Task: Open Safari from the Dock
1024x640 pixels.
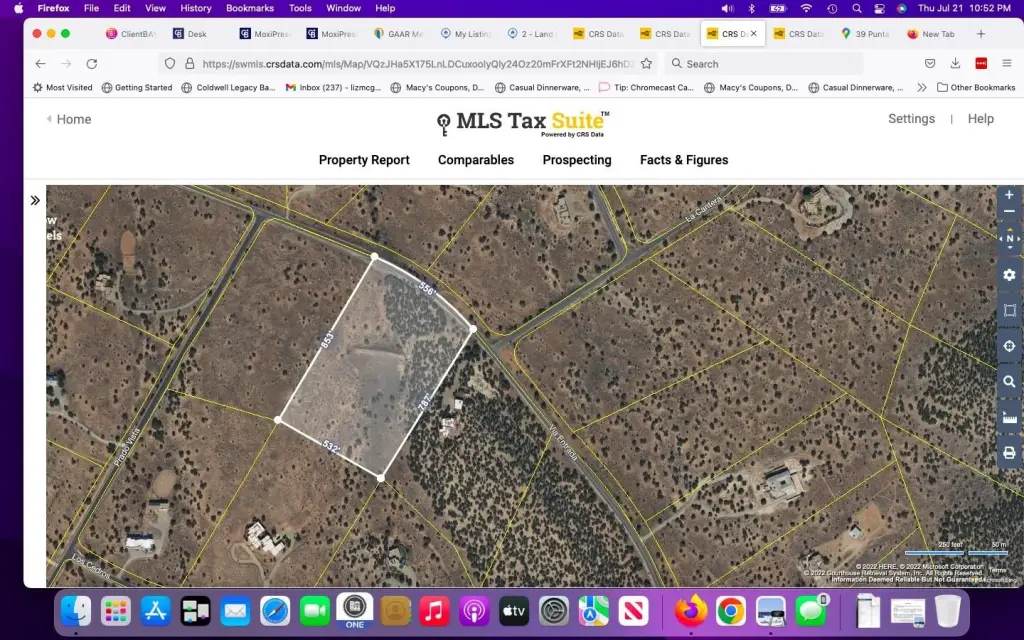Action: pos(275,610)
